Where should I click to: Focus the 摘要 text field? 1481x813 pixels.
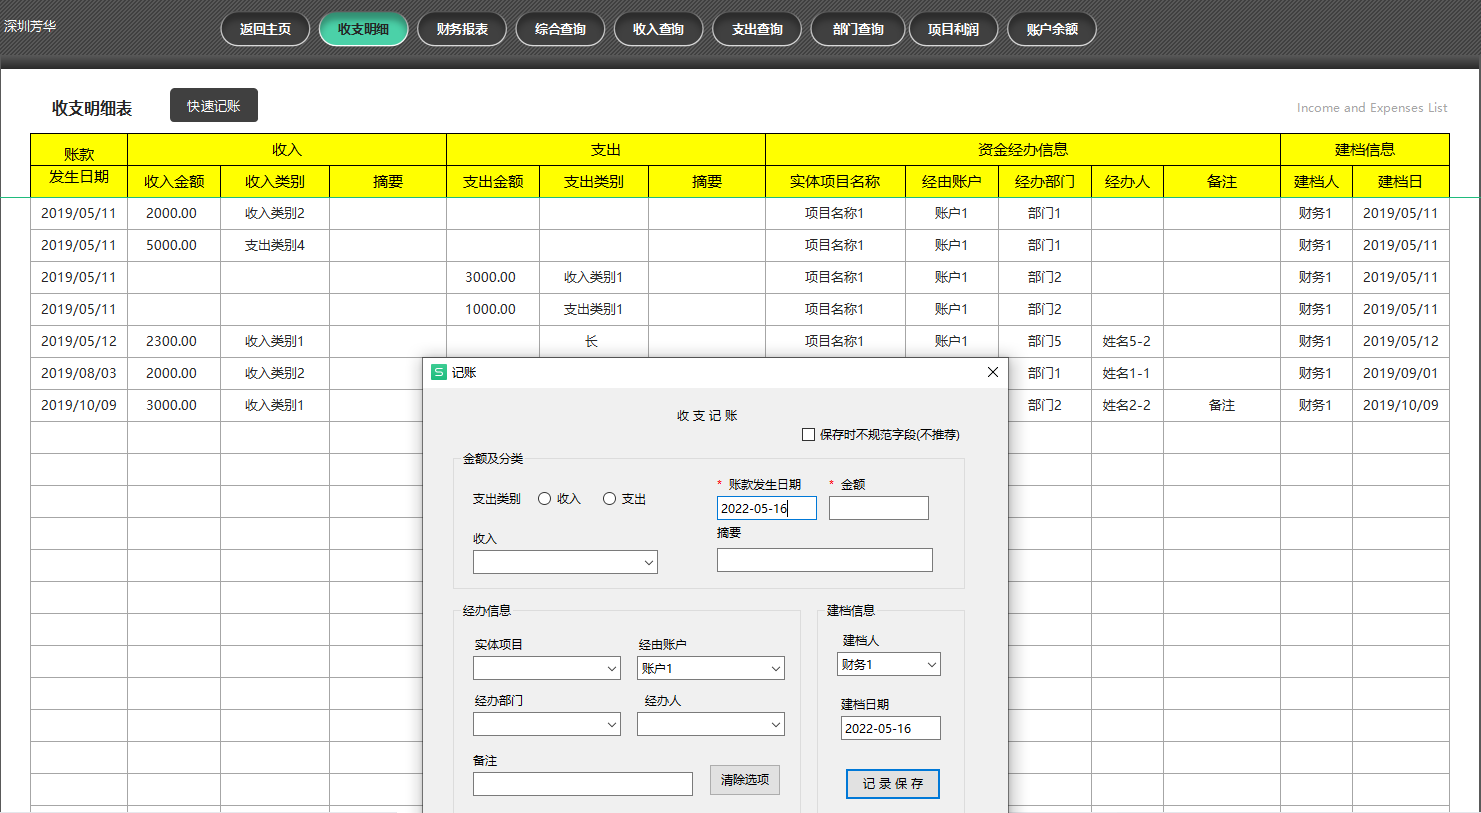click(x=824, y=560)
